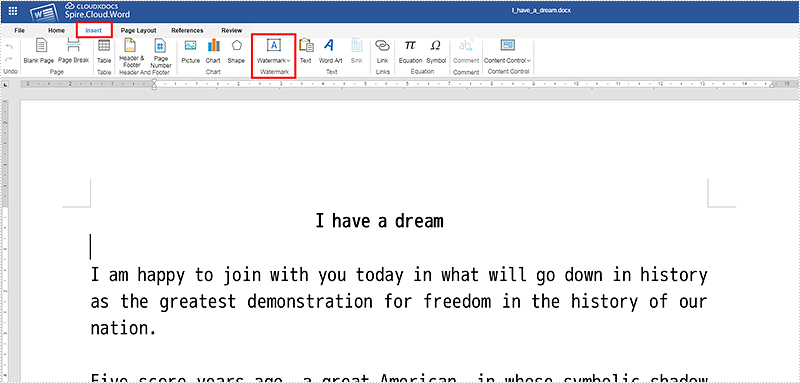
Task: Insert an Equation
Action: click(x=410, y=52)
